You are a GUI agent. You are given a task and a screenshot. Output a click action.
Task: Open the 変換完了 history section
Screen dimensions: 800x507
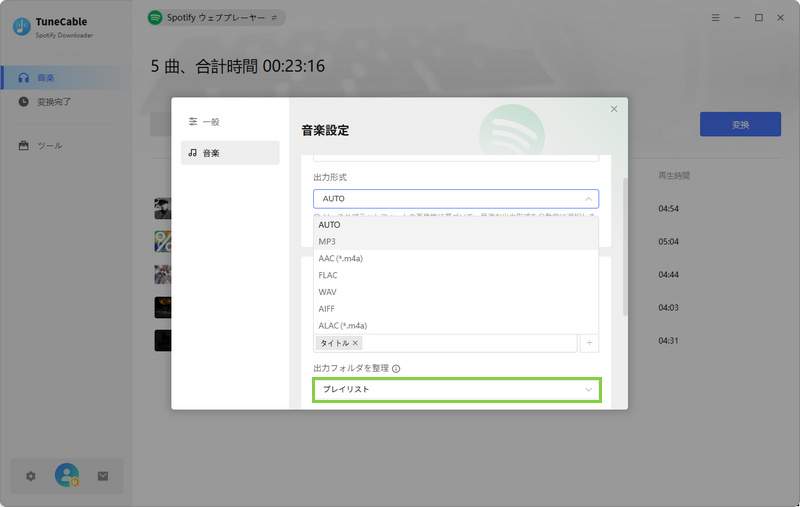click(x=64, y=102)
